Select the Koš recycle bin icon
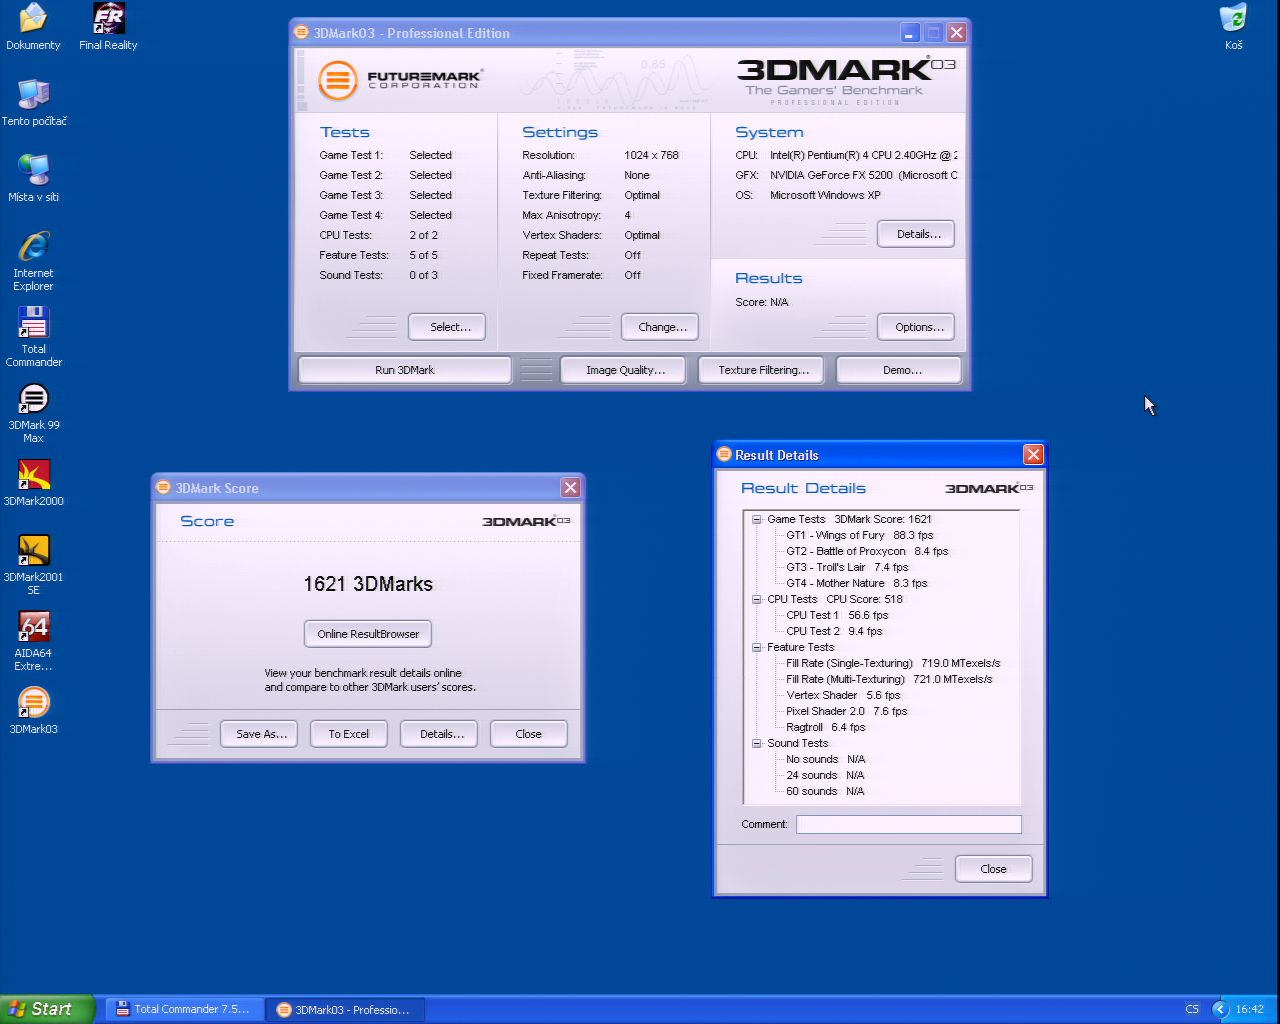This screenshot has height=1024, width=1280. click(x=1234, y=27)
